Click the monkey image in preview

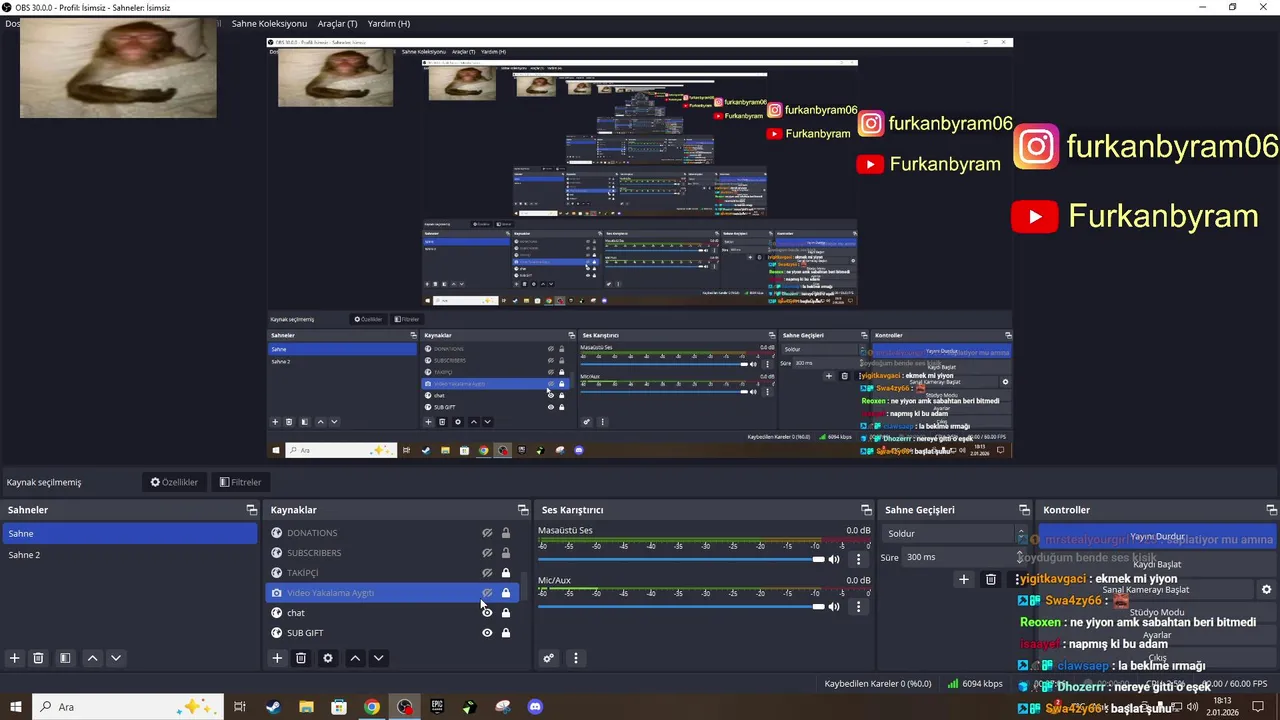tap(118, 68)
